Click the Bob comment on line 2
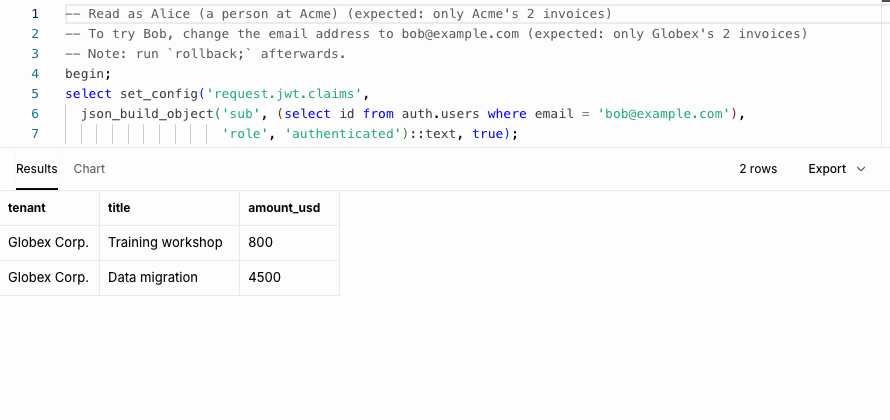Image resolution: width=890 pixels, height=420 pixels. pos(436,33)
